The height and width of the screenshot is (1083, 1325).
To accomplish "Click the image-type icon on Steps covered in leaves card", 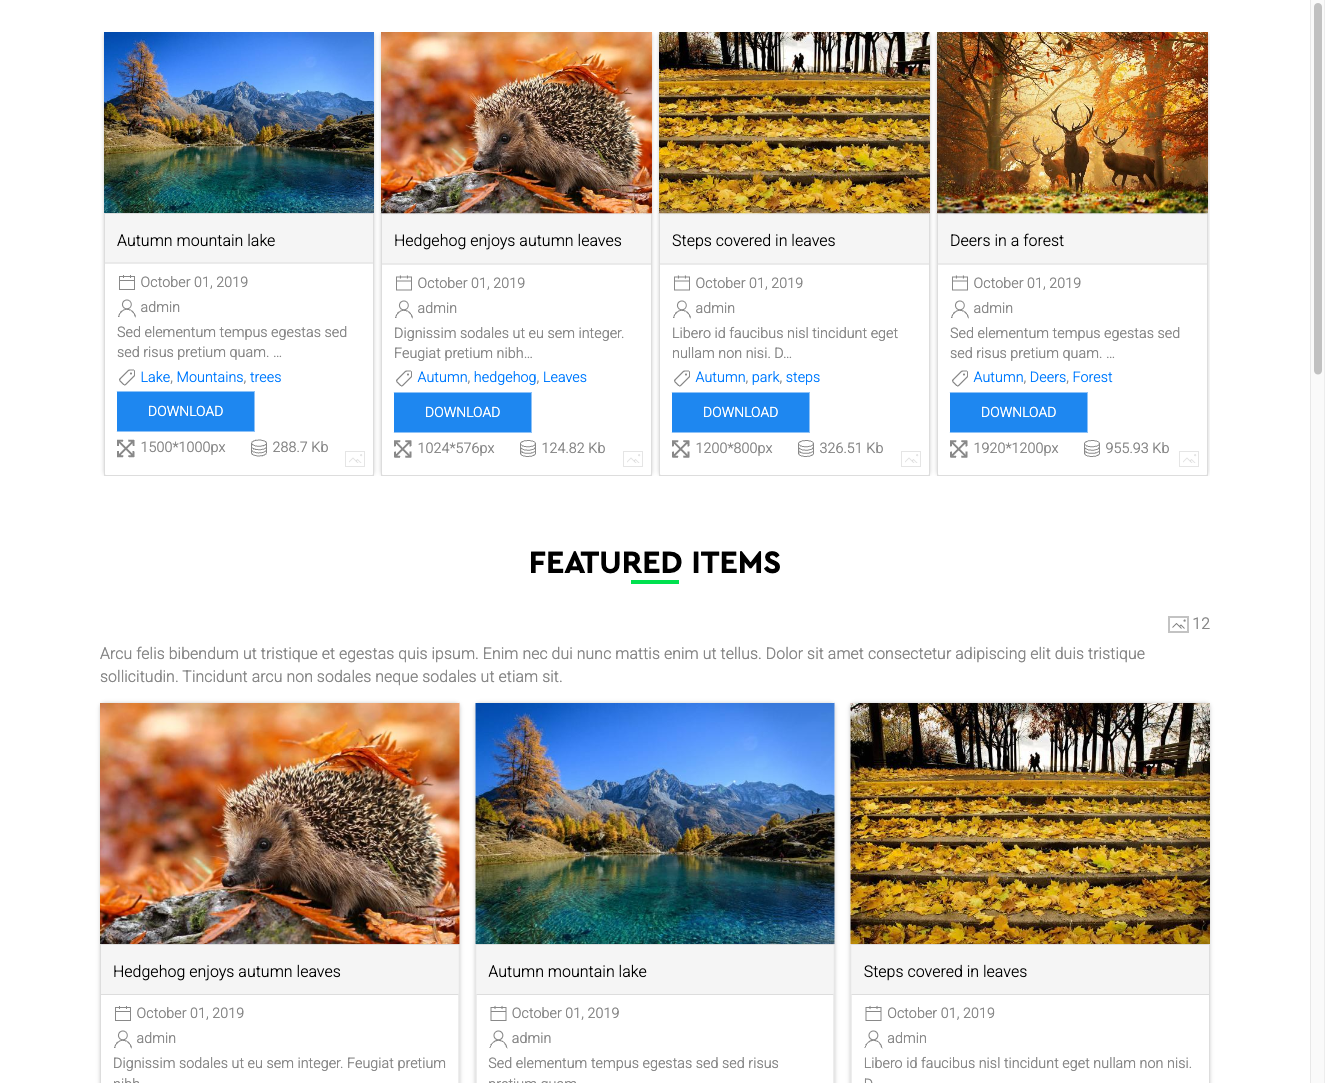I will (x=910, y=459).
